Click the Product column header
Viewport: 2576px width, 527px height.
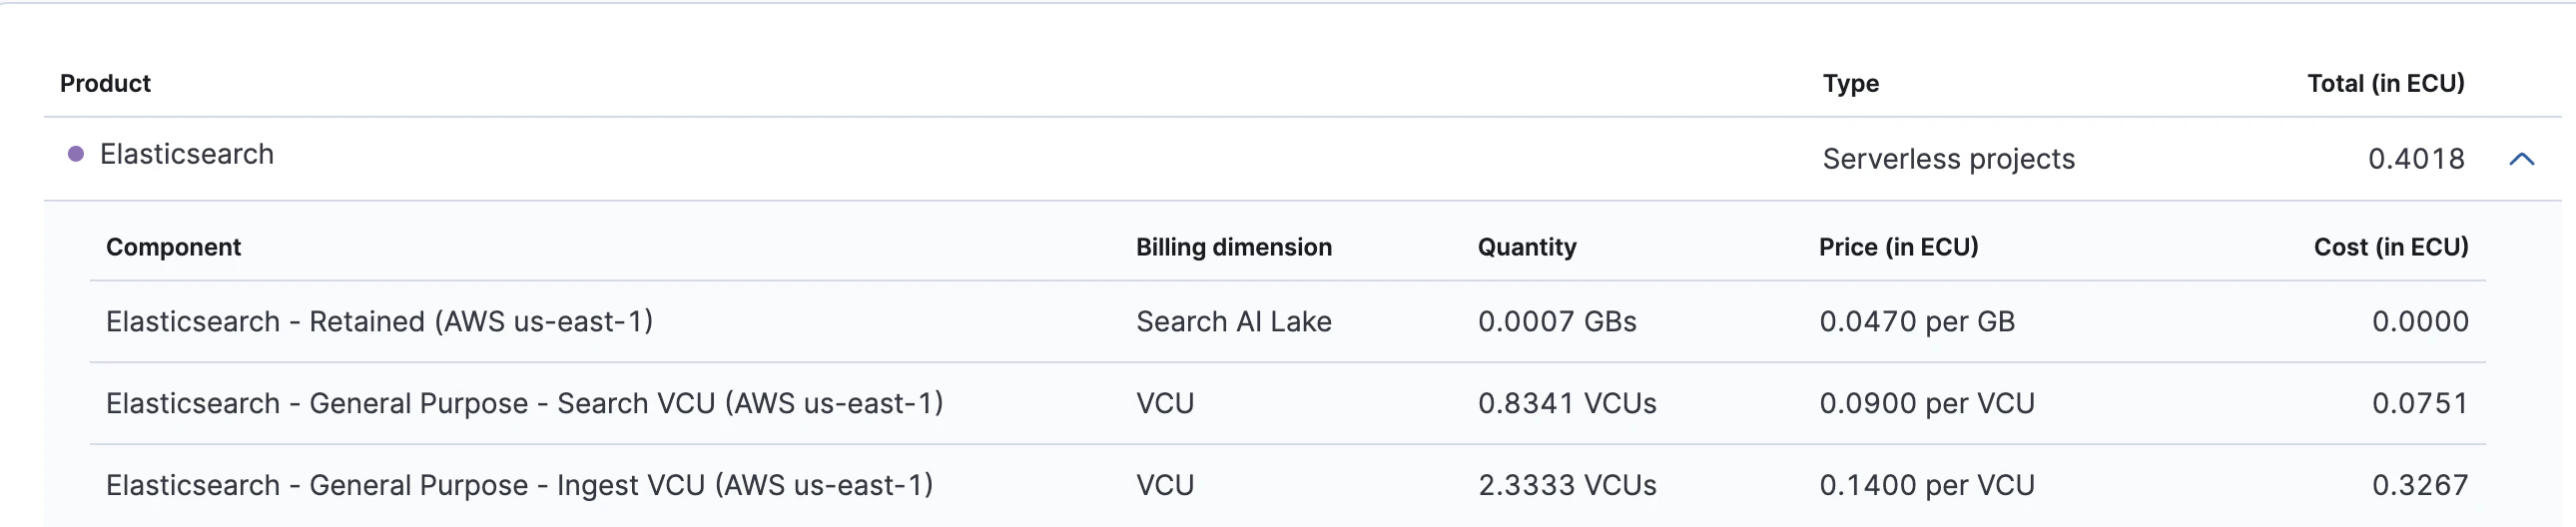105,83
